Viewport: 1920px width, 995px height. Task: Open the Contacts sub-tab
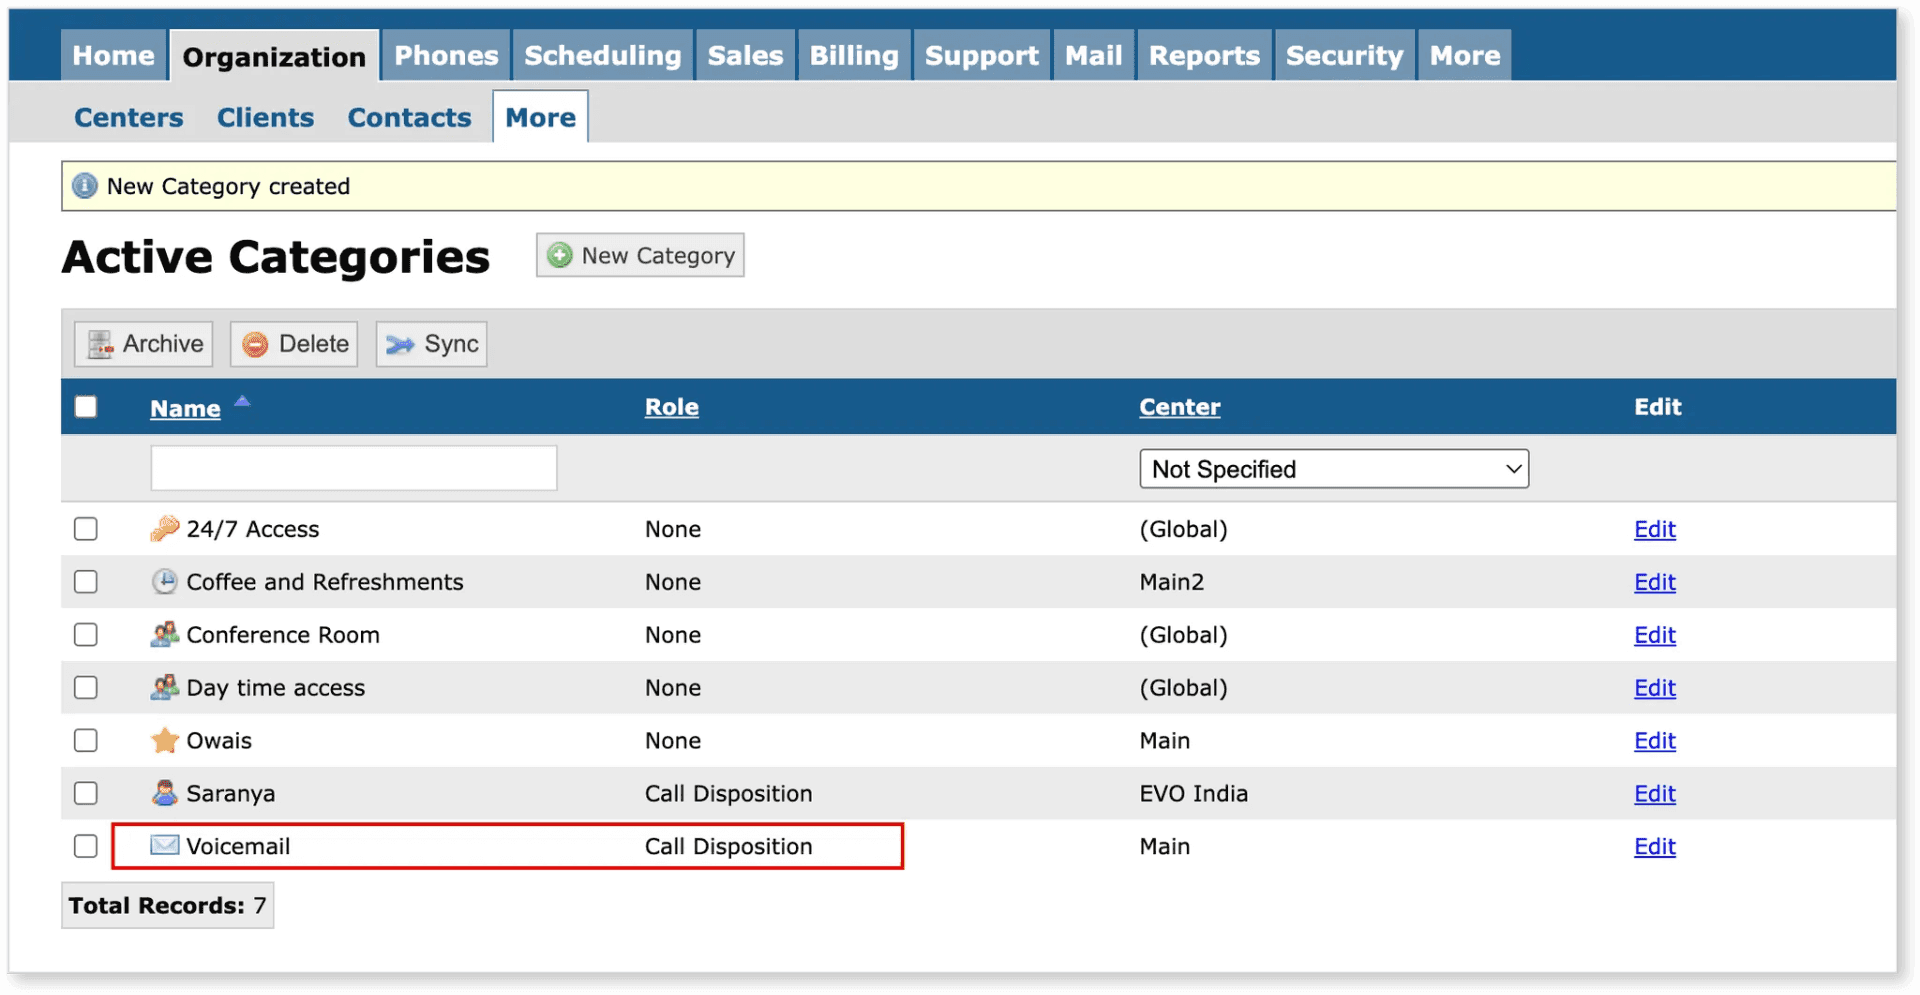pos(409,117)
